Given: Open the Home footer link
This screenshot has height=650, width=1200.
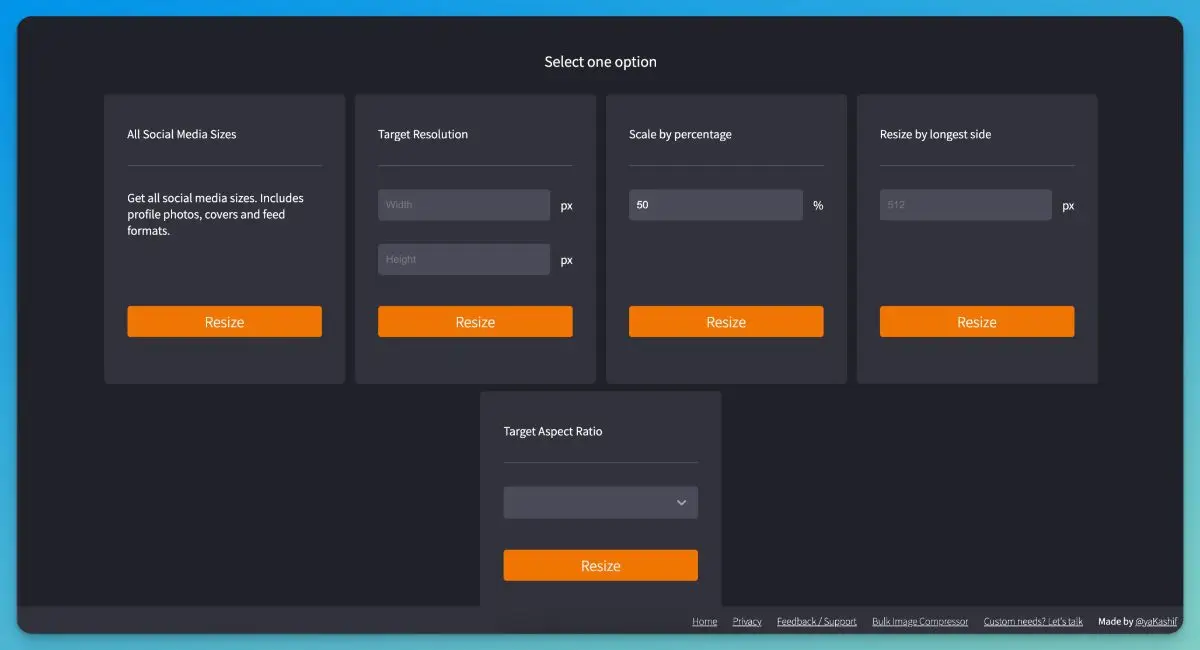Looking at the screenshot, I should click(704, 621).
